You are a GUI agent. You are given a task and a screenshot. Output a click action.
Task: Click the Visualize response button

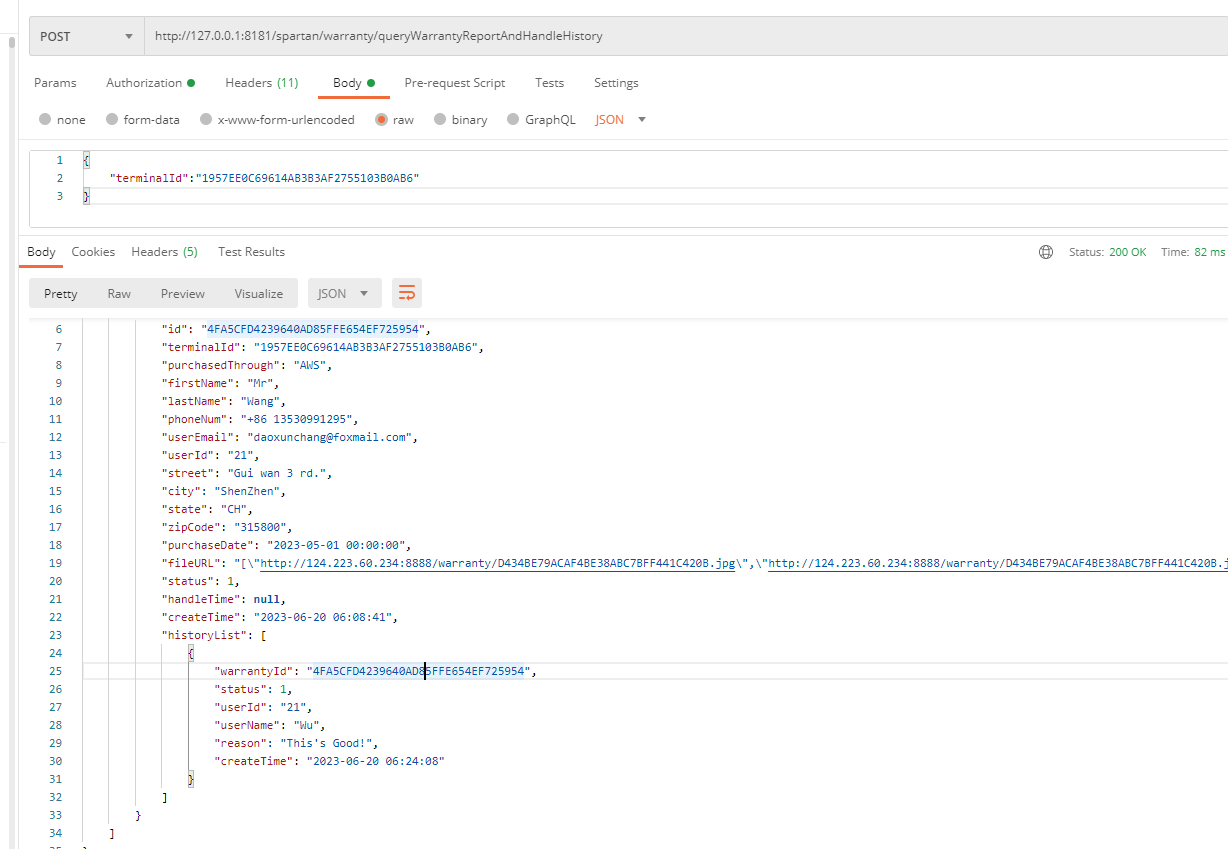[x=259, y=293]
